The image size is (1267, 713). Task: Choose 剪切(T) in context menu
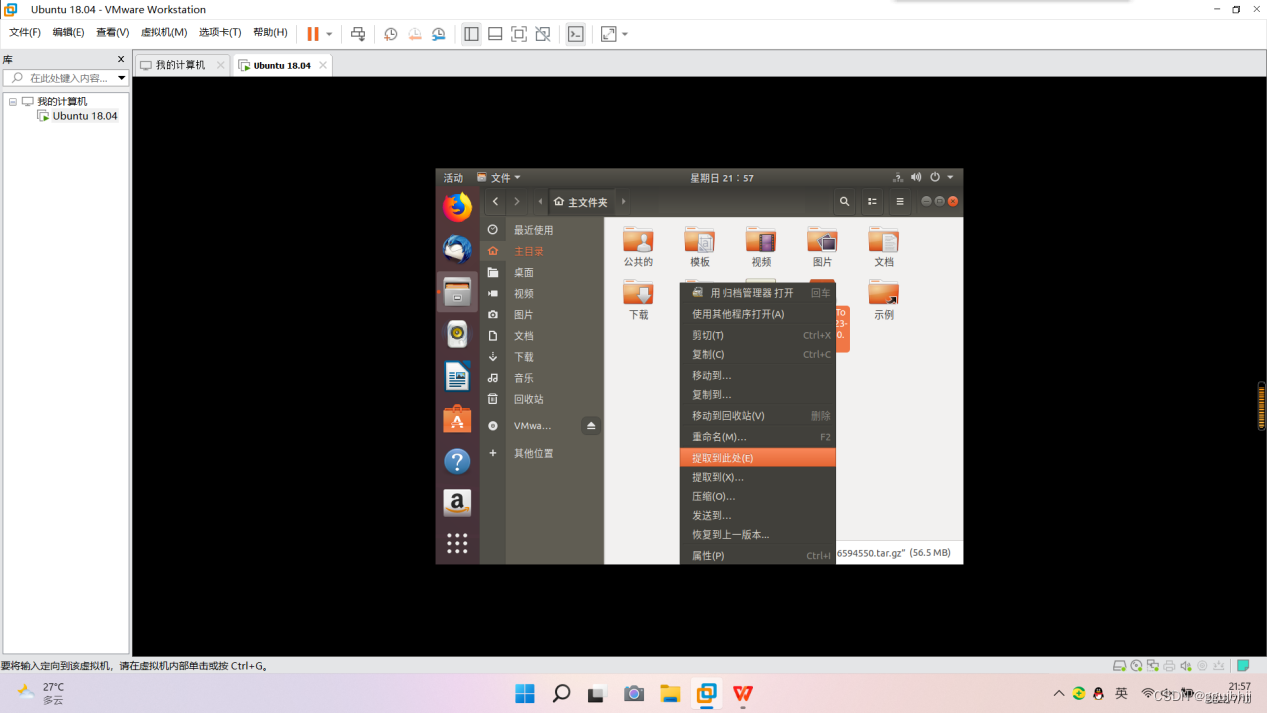[757, 335]
